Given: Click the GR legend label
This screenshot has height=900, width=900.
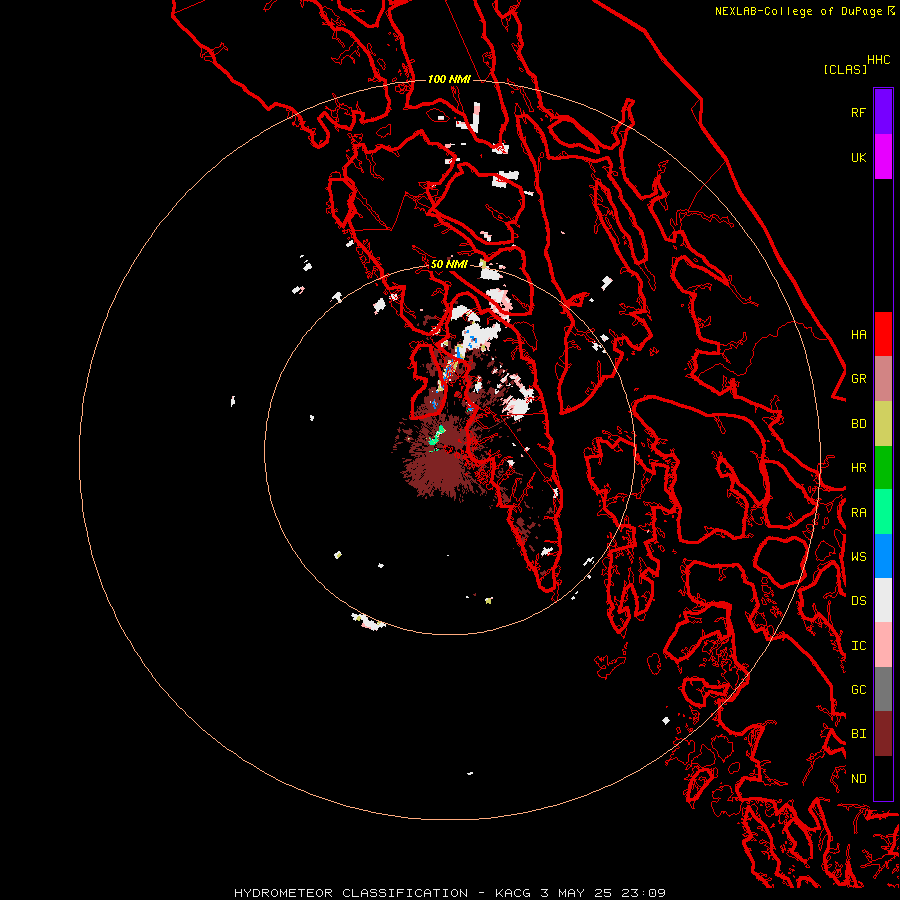Looking at the screenshot, I should coord(858,379).
